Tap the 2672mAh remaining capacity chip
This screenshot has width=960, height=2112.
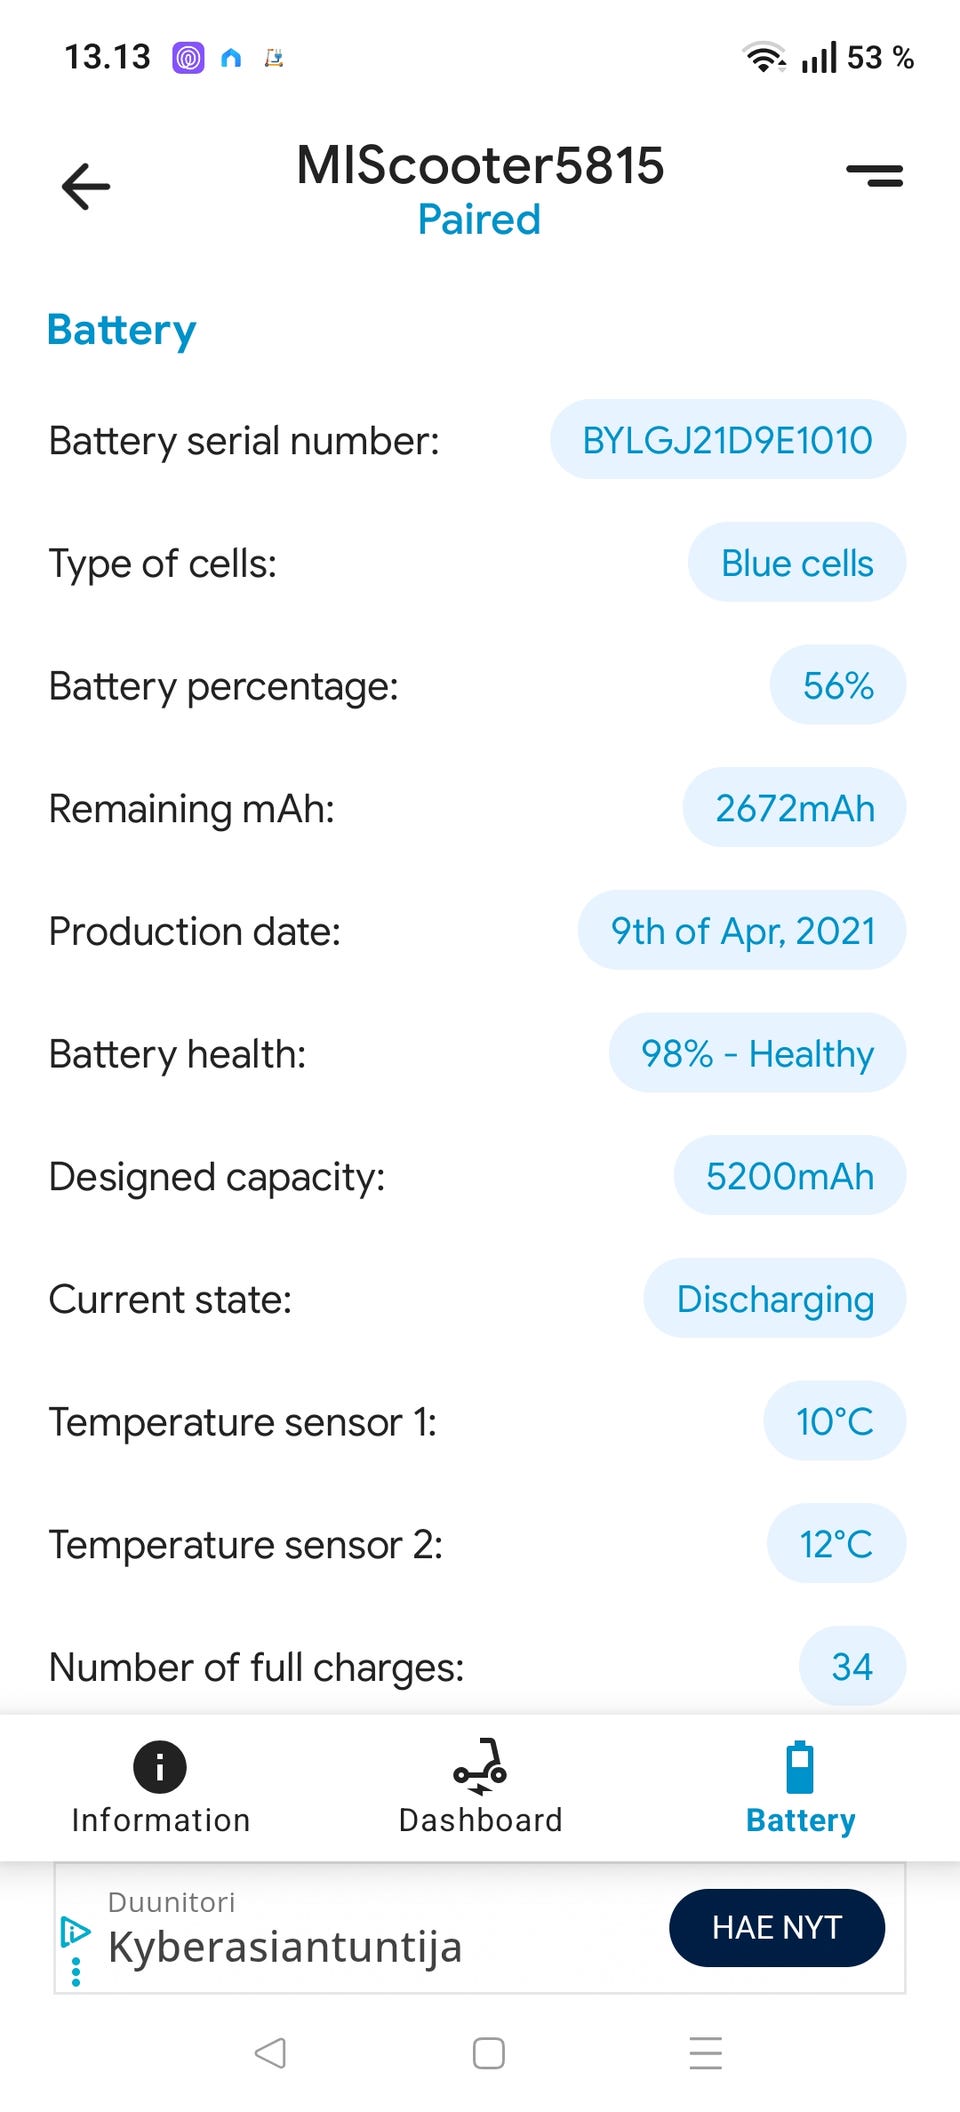(794, 808)
